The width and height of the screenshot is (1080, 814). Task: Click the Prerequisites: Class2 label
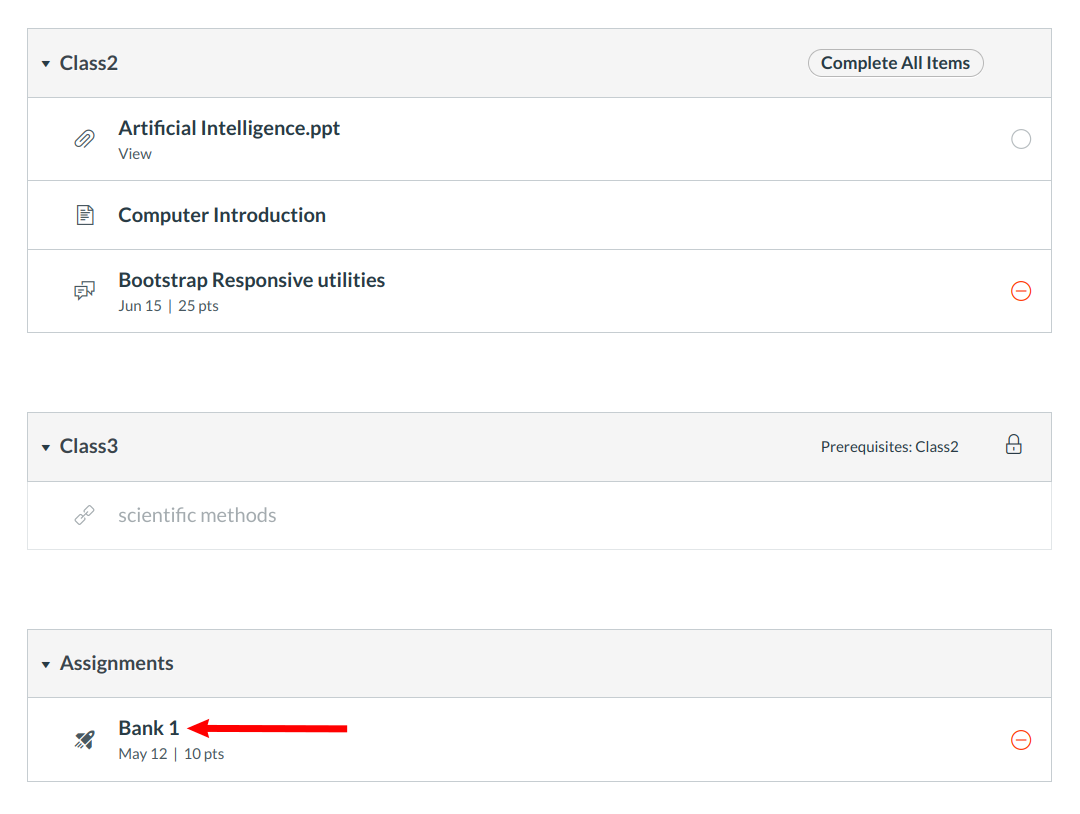[x=889, y=447]
